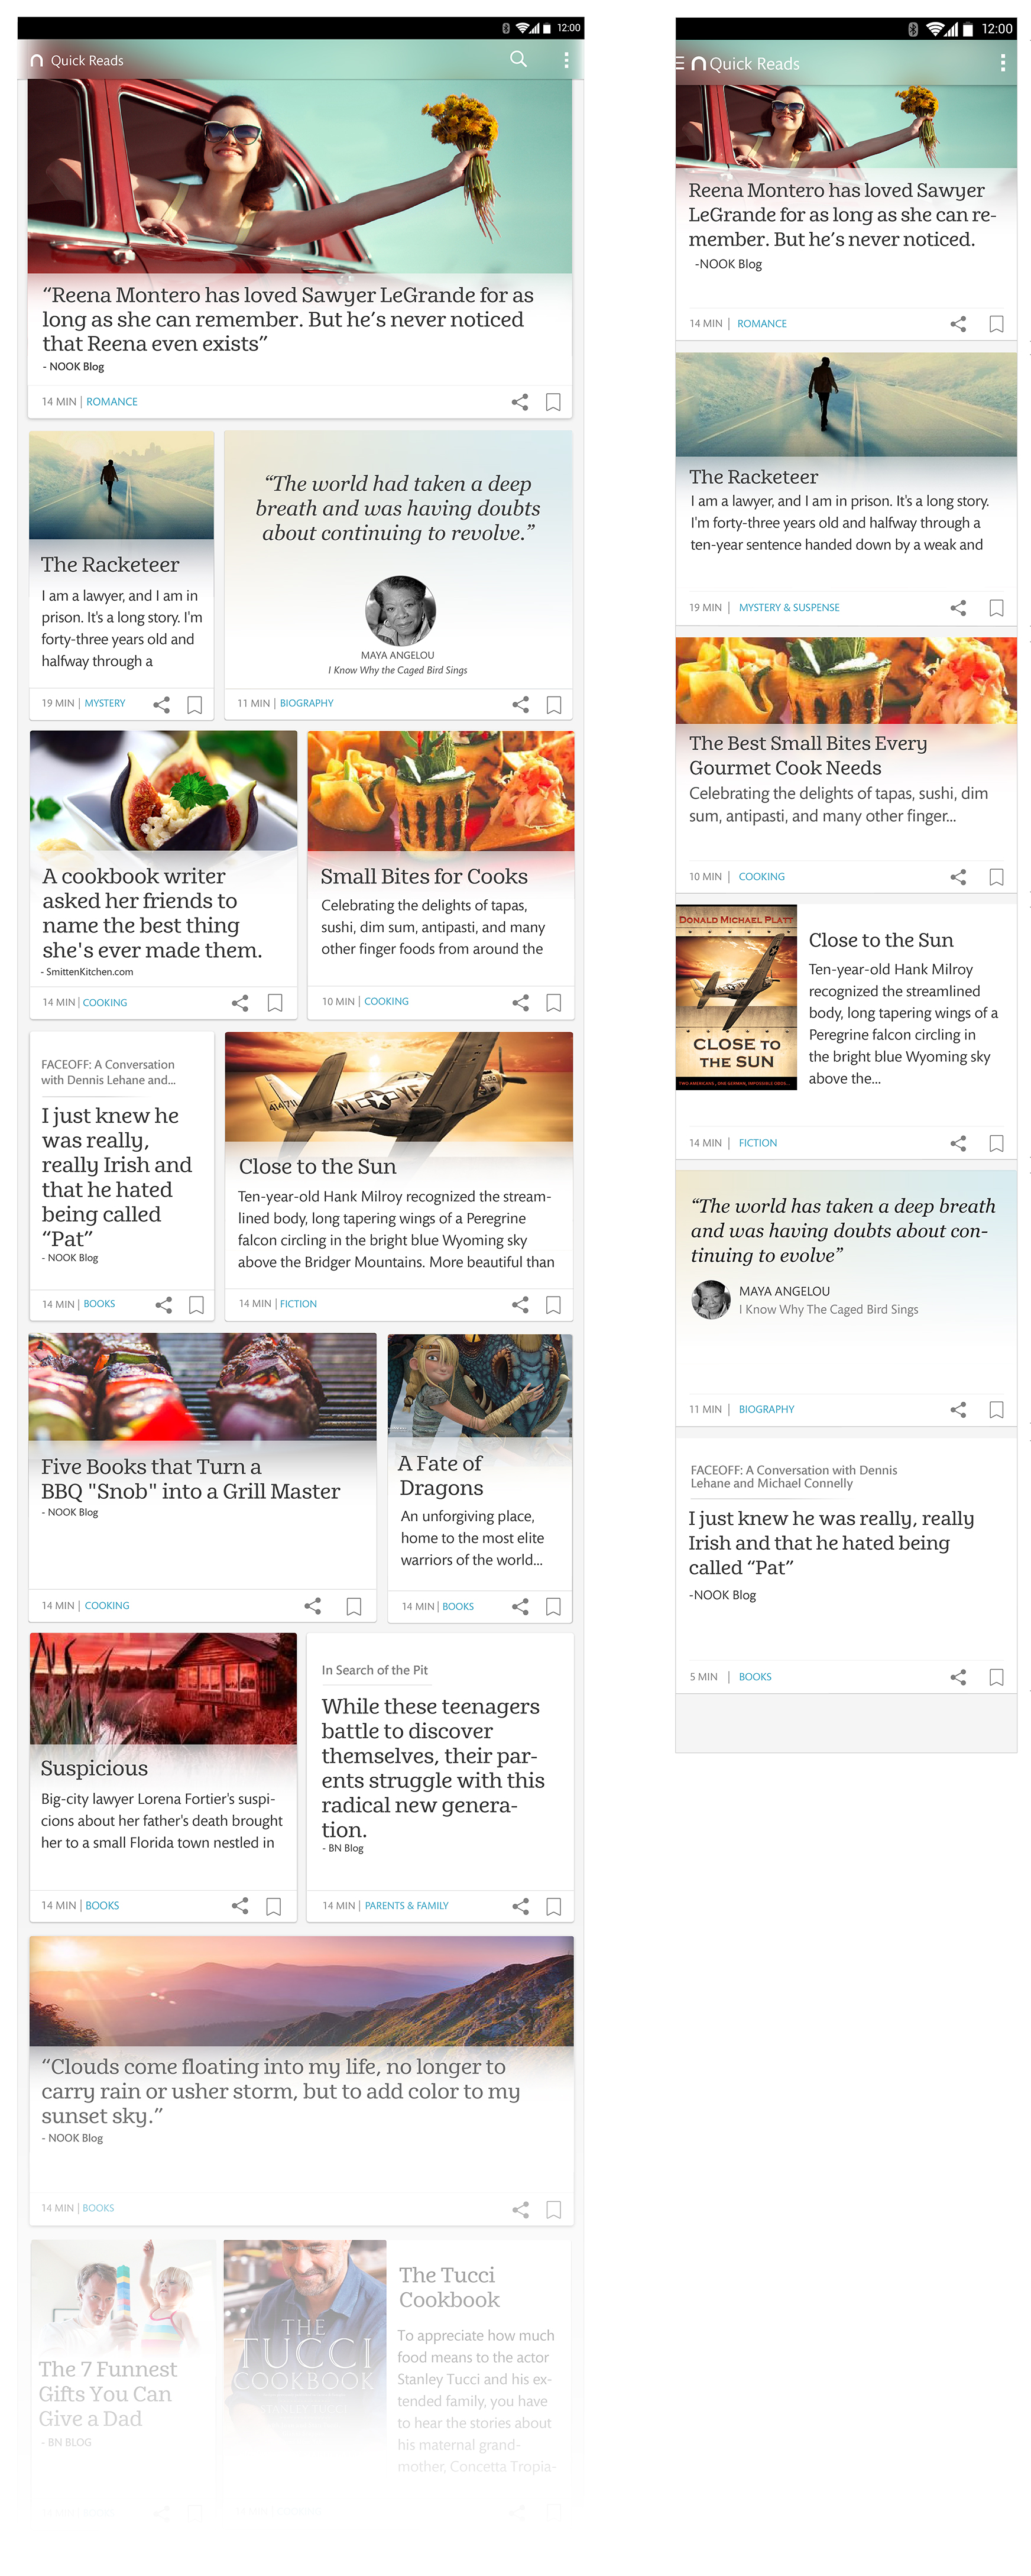Share the phone The Racketeer mystery & suspense card

coord(958,608)
